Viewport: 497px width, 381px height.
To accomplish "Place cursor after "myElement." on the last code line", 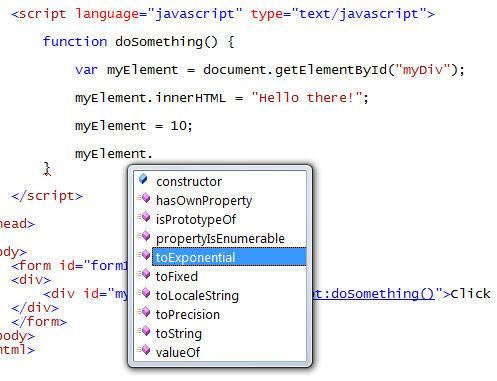I will [x=153, y=154].
